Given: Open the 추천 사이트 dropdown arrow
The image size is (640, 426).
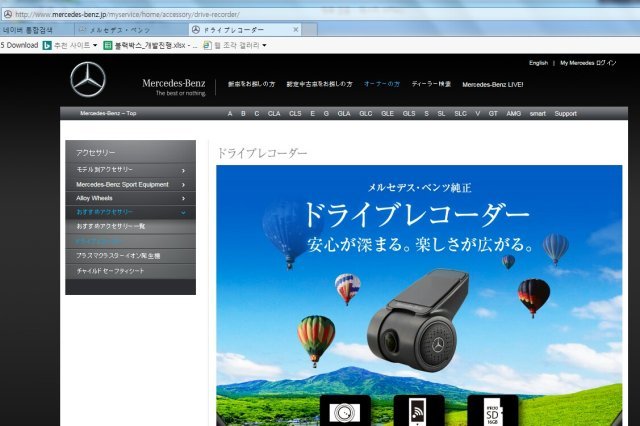Looking at the screenshot, I should click(95, 45).
